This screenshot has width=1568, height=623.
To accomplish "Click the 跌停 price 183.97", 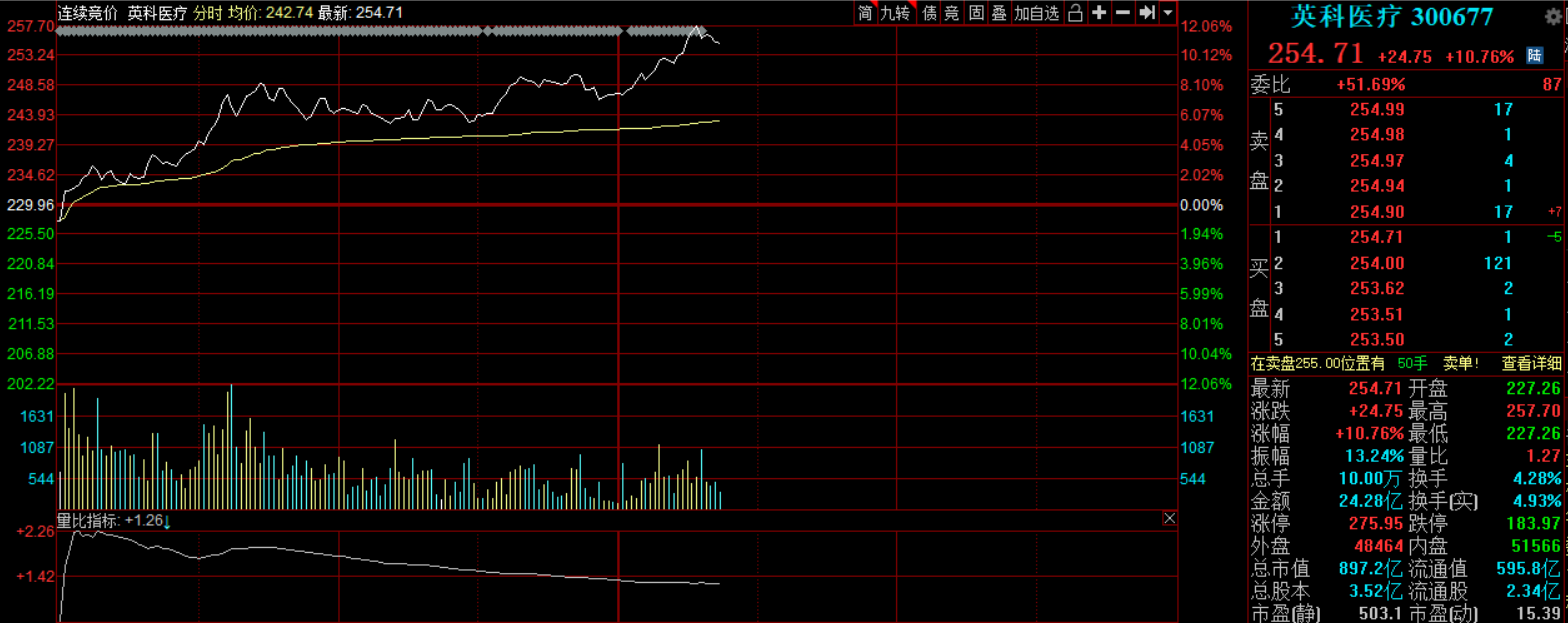I will [x=1533, y=524].
